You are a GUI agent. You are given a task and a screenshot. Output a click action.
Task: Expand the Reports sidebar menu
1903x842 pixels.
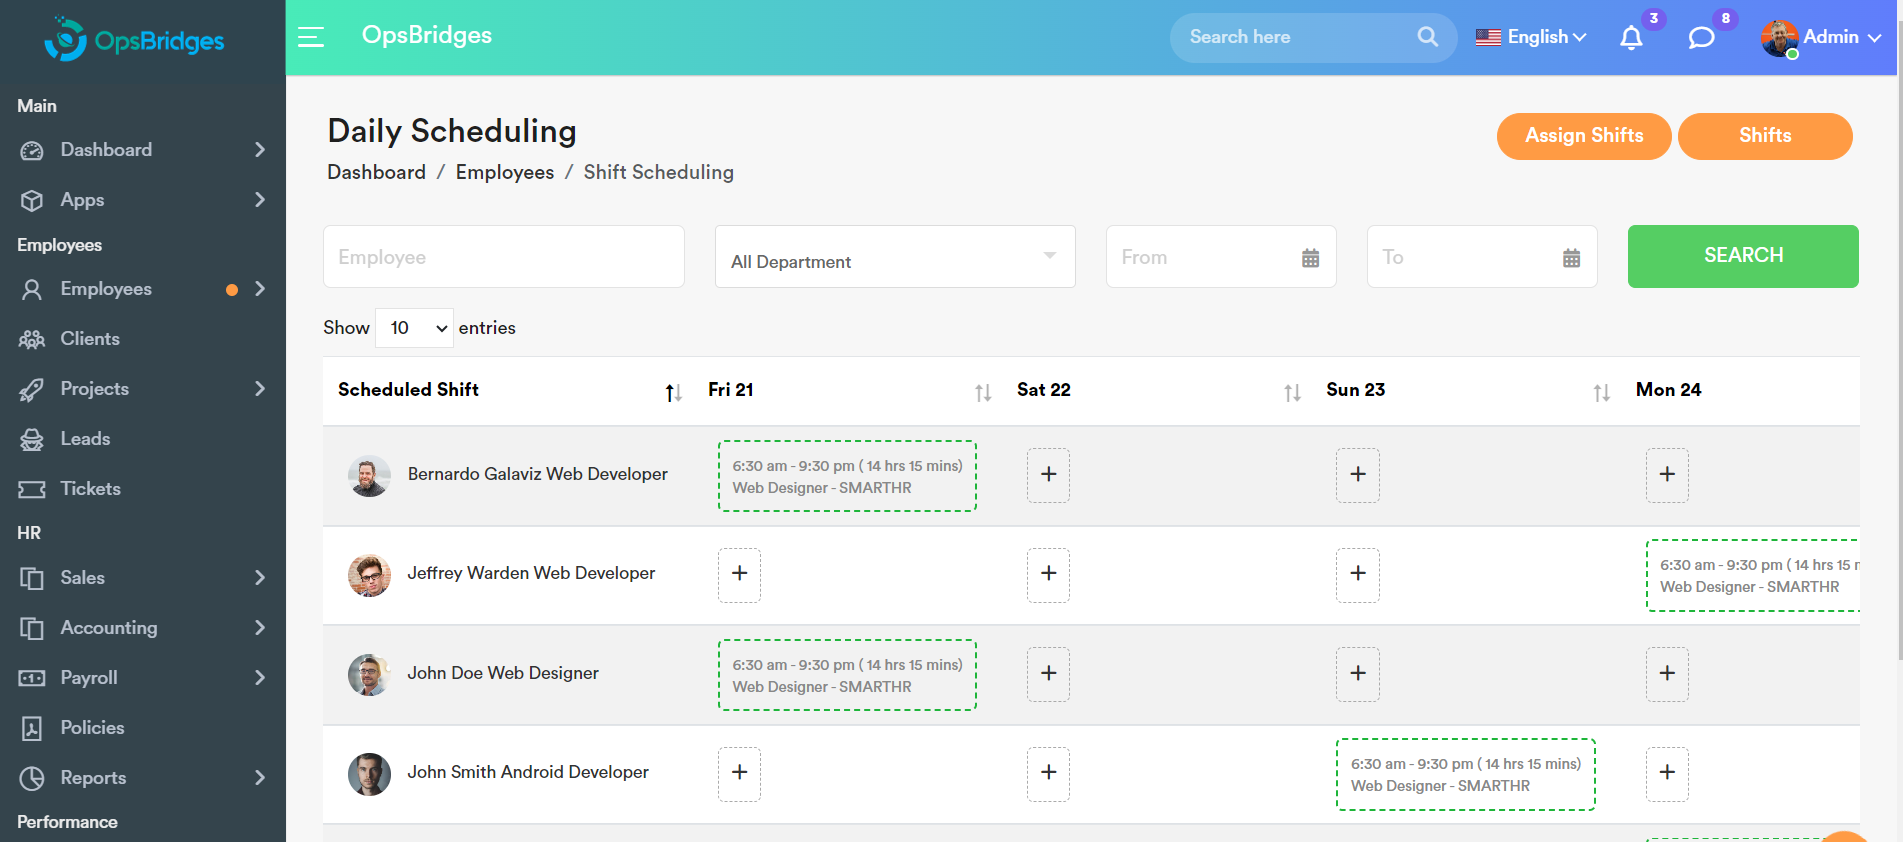click(143, 778)
